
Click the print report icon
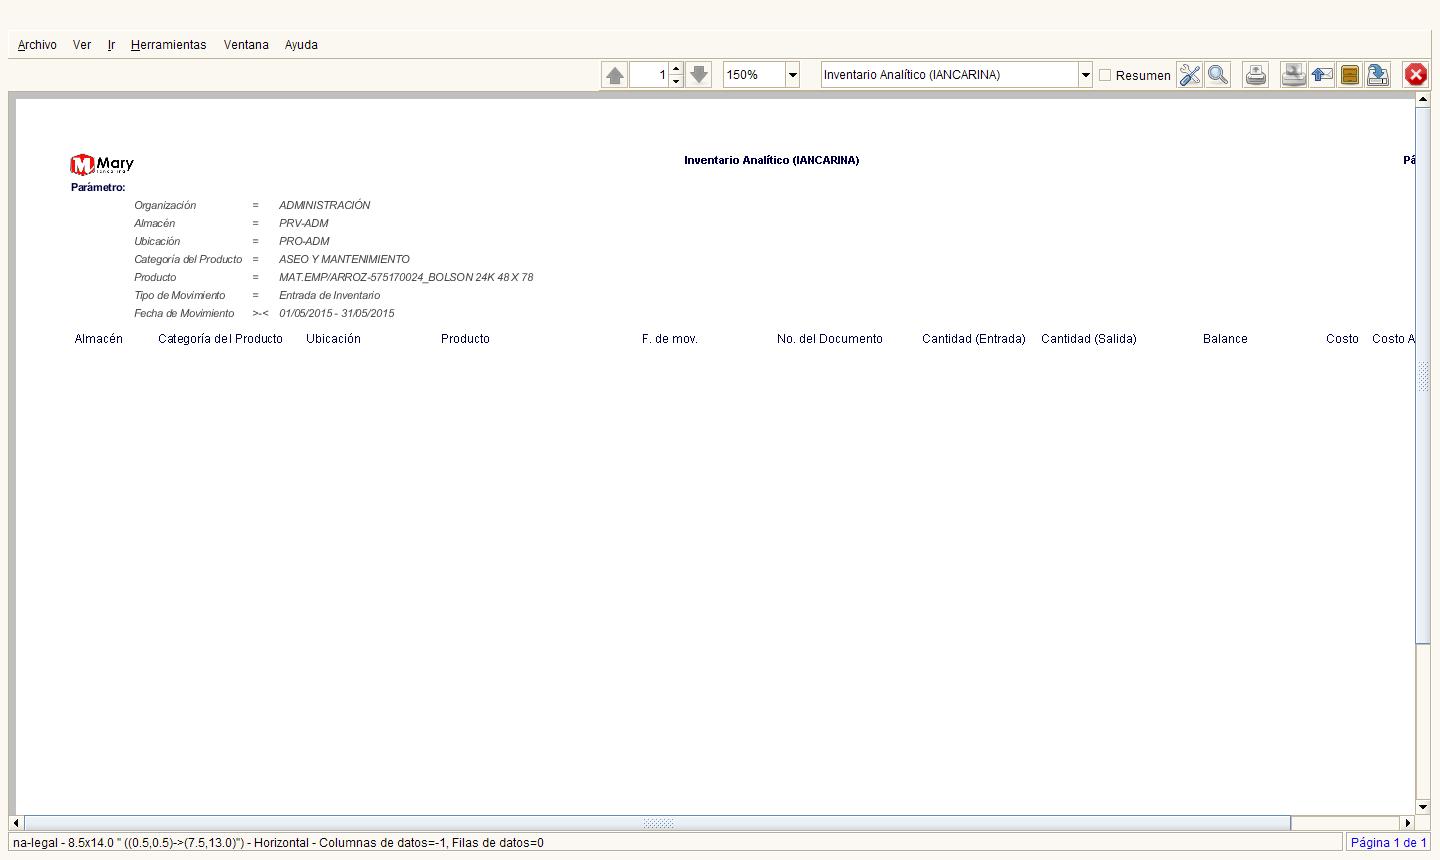click(1256, 75)
